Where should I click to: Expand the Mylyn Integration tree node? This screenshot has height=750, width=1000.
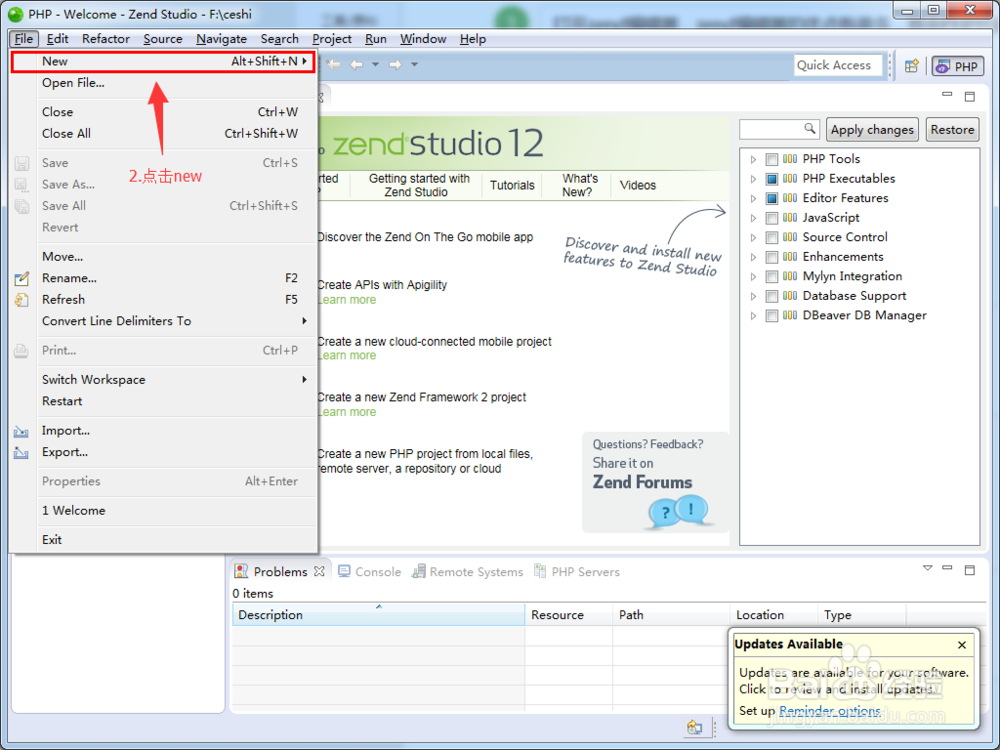click(753, 277)
